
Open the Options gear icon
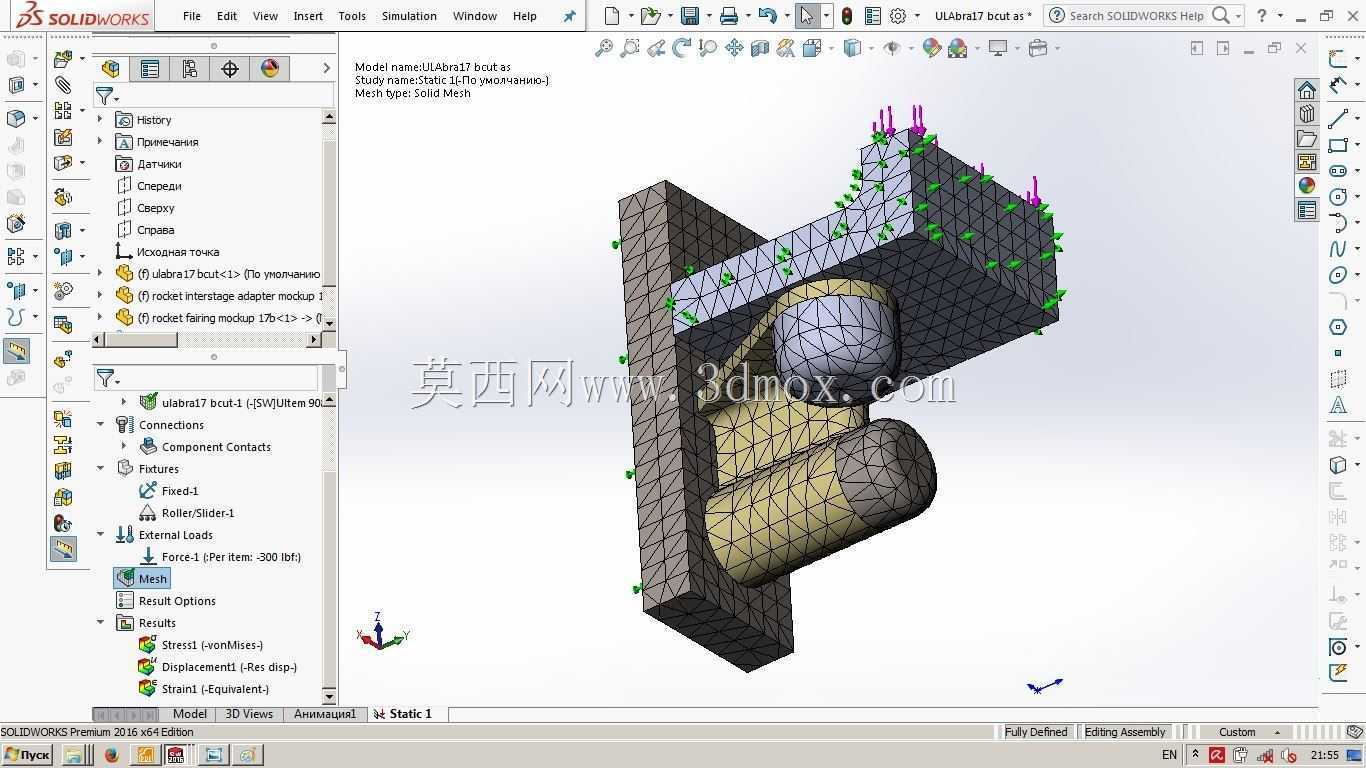coord(898,16)
